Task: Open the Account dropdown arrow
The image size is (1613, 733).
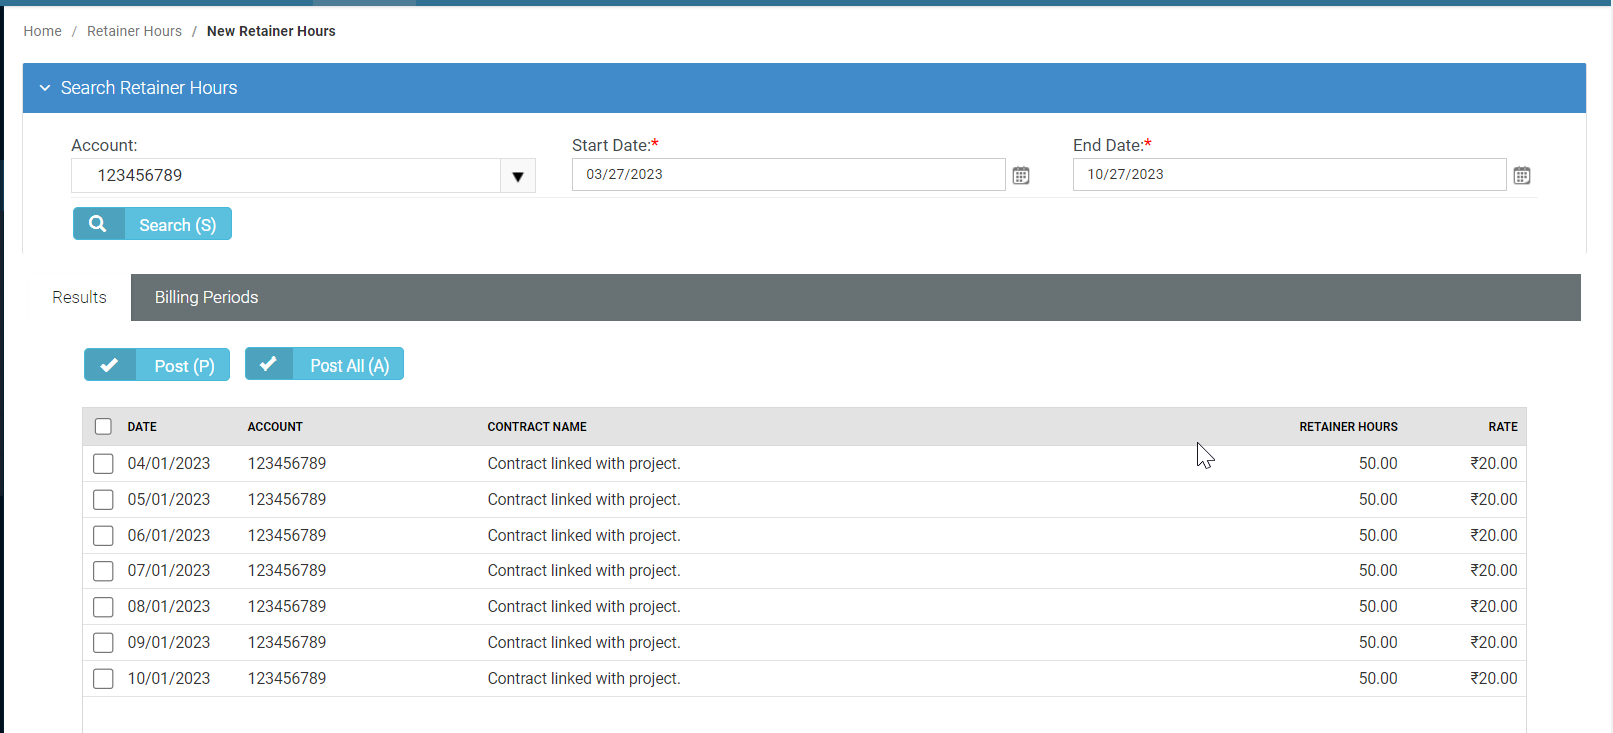Action: (517, 176)
